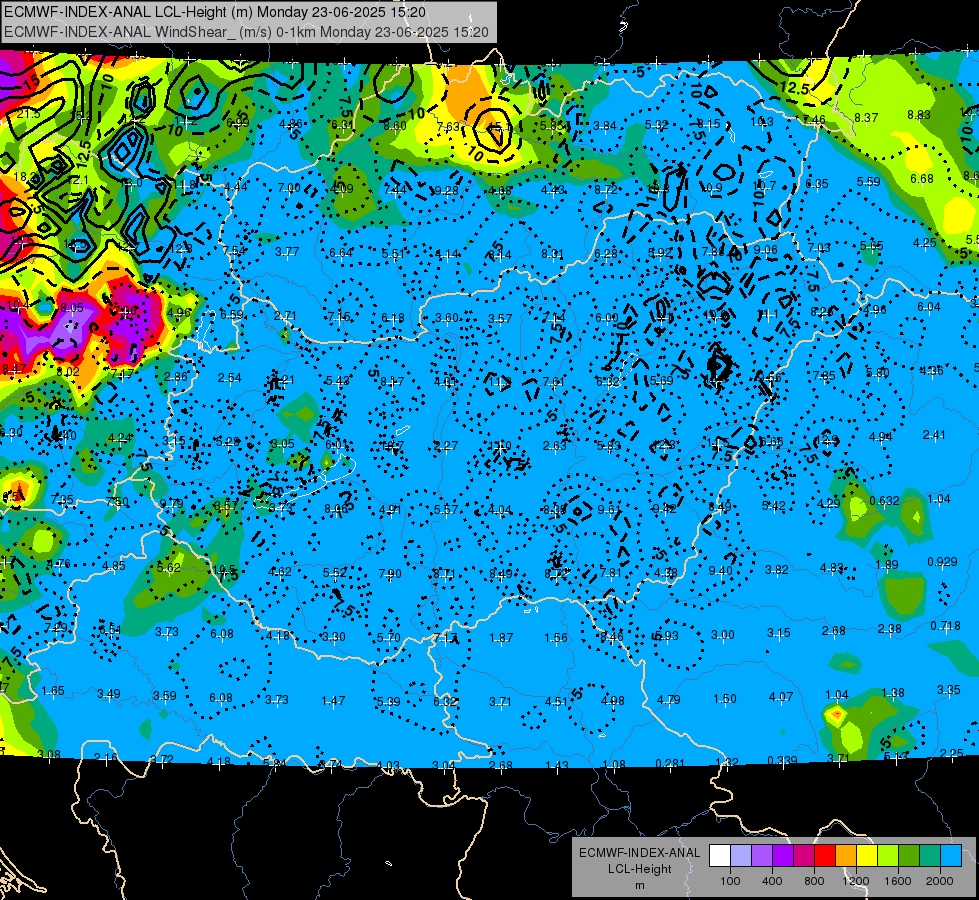This screenshot has height=900, width=979.
Task: Click the grid value '6.04'
Action: pos(928,307)
